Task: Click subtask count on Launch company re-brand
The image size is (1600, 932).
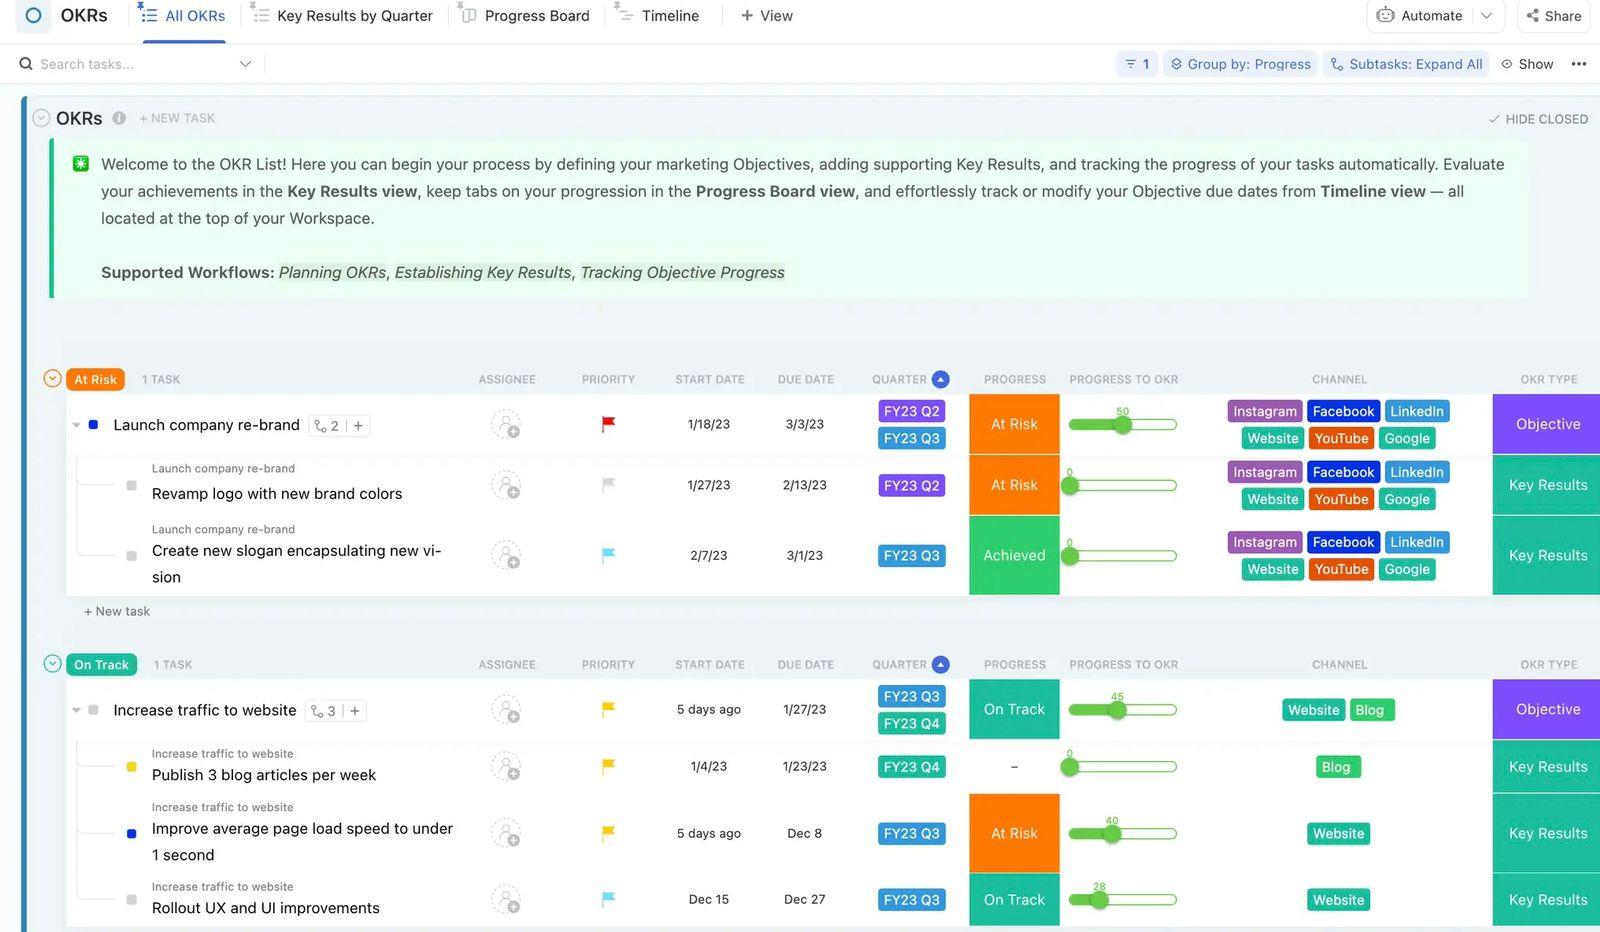Action: pyautogui.click(x=326, y=425)
